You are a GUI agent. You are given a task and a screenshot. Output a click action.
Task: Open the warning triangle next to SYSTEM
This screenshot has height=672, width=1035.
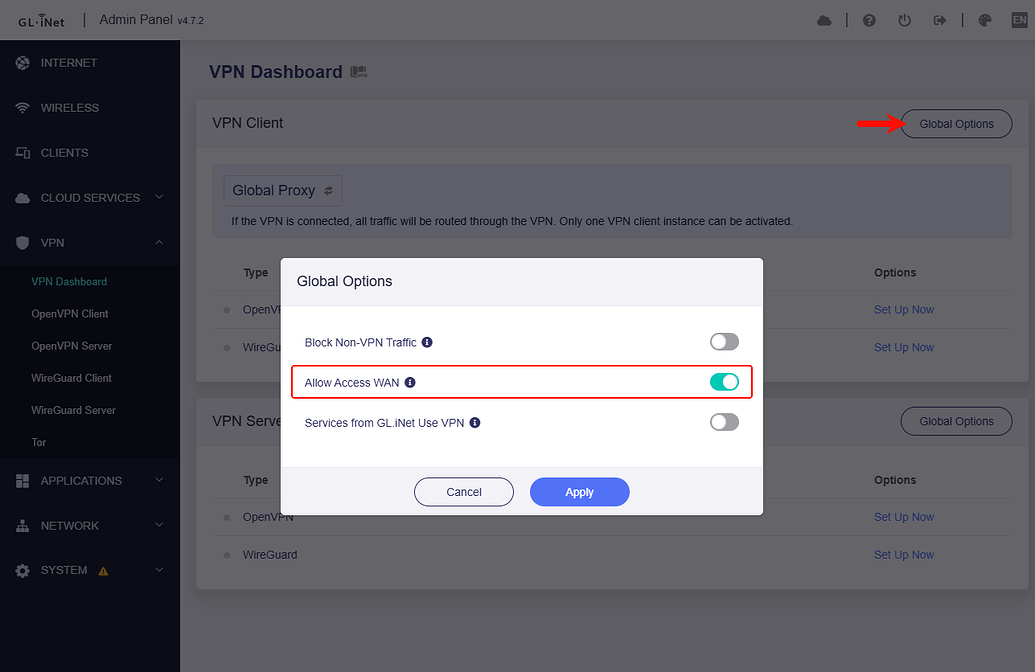(101, 570)
